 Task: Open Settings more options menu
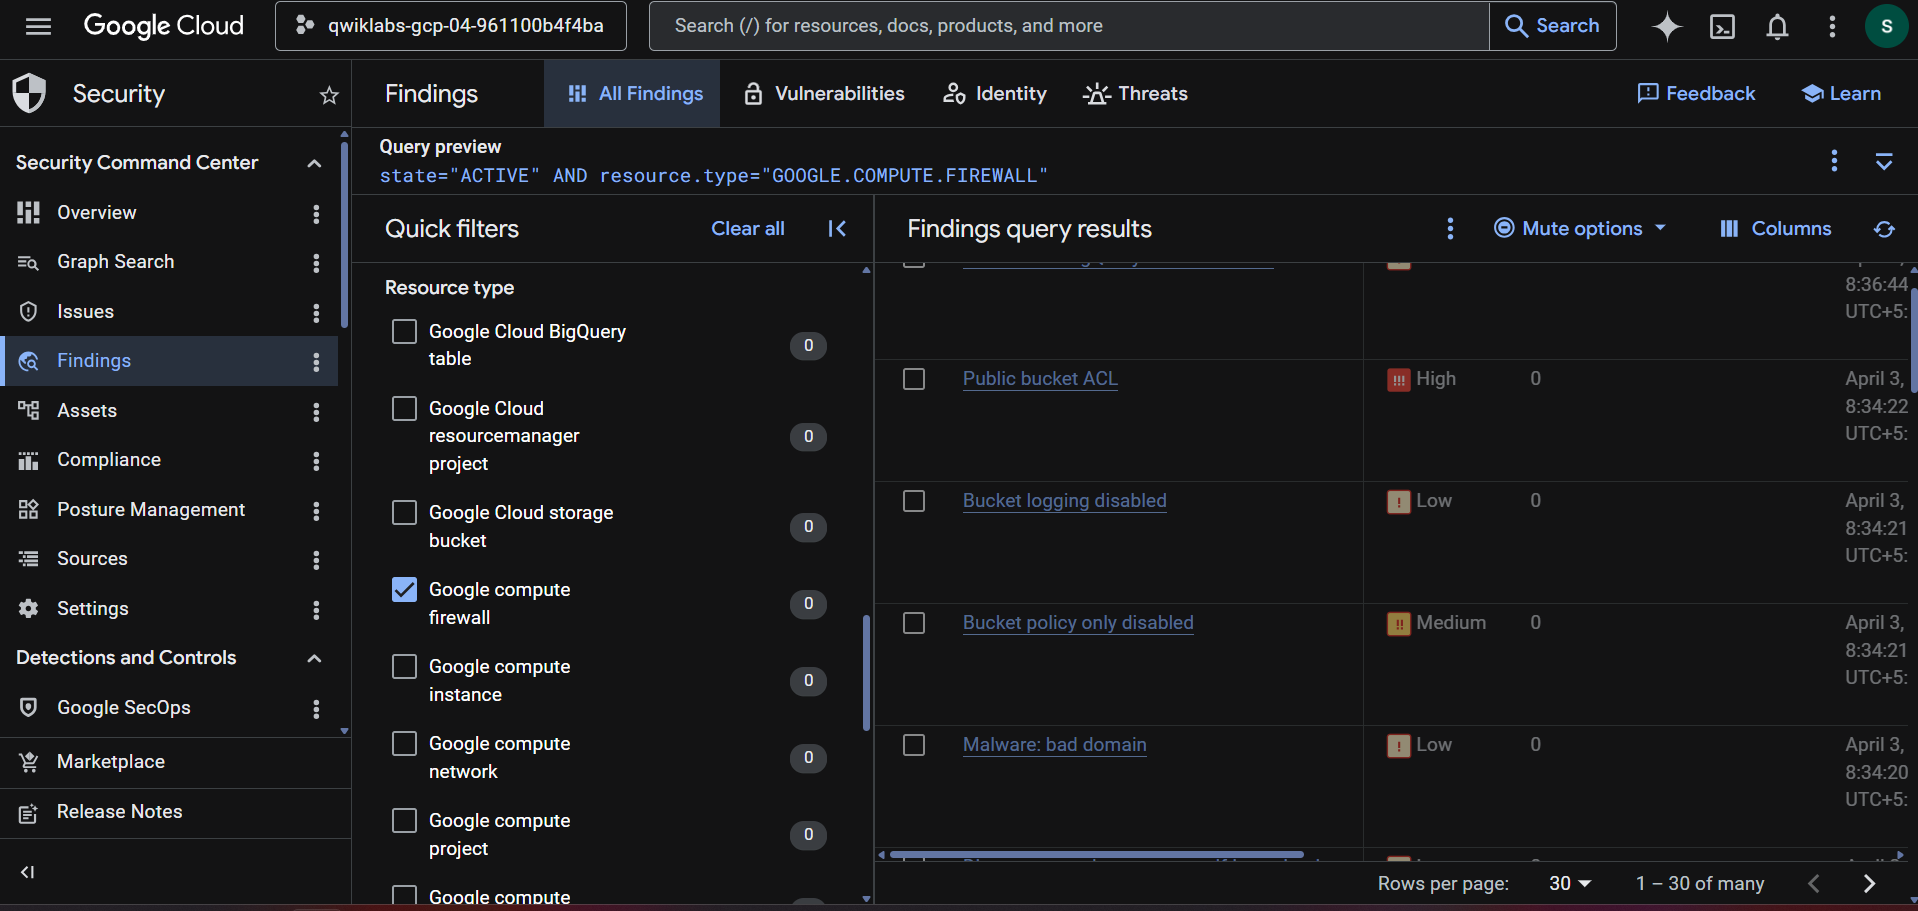316,609
